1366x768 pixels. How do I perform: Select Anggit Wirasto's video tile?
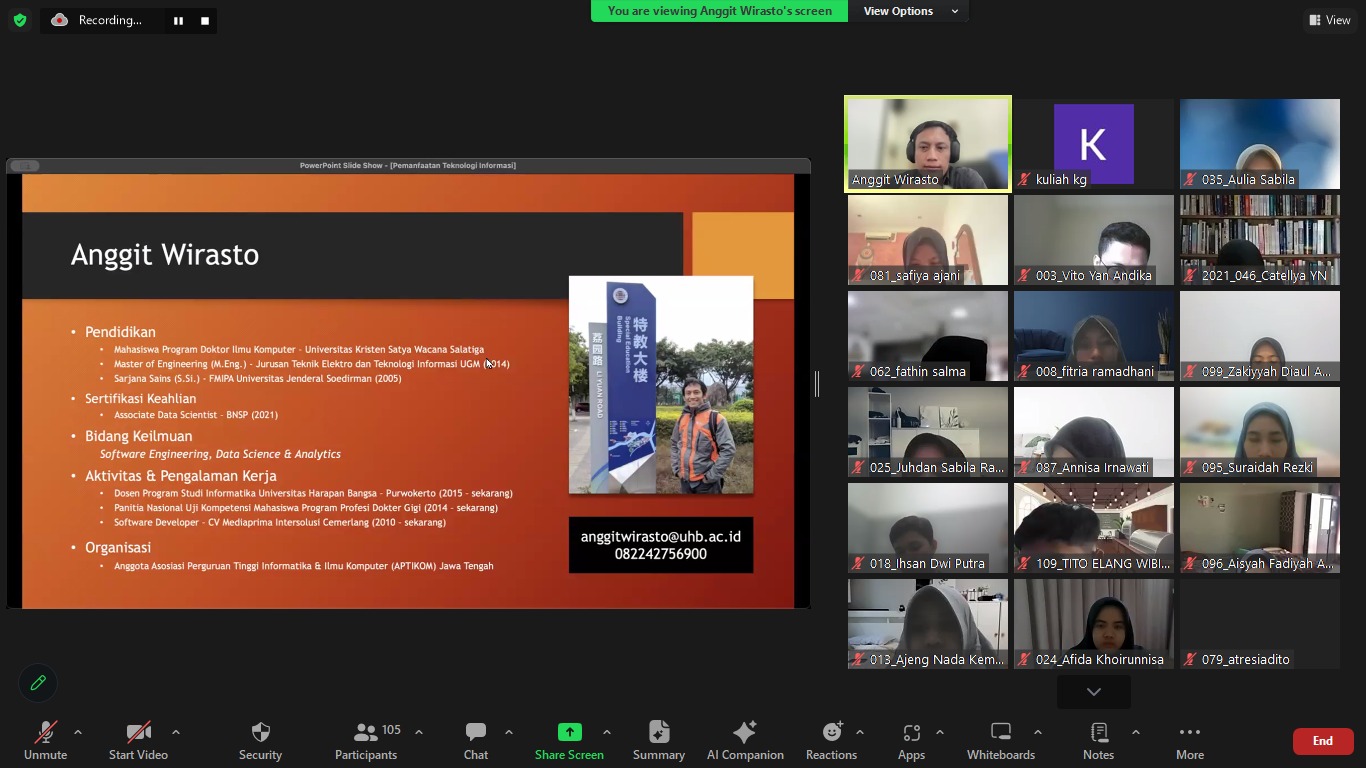928,143
